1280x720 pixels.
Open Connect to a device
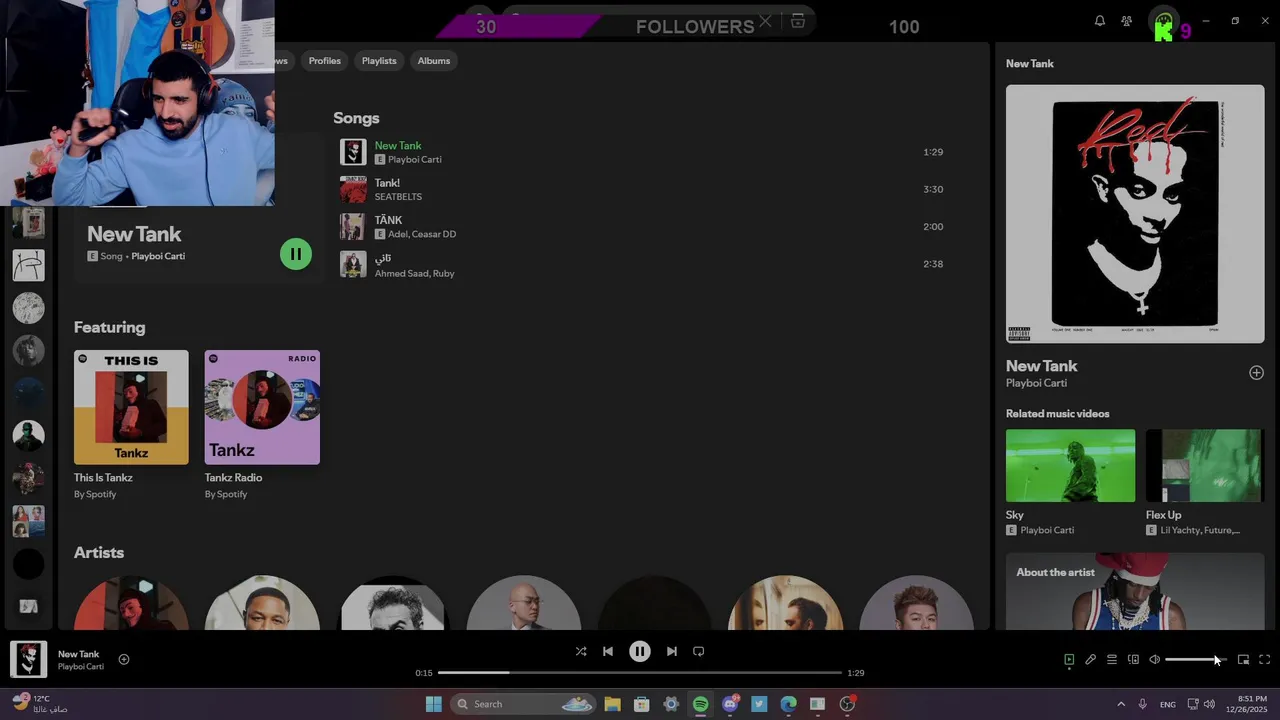tap(1133, 659)
